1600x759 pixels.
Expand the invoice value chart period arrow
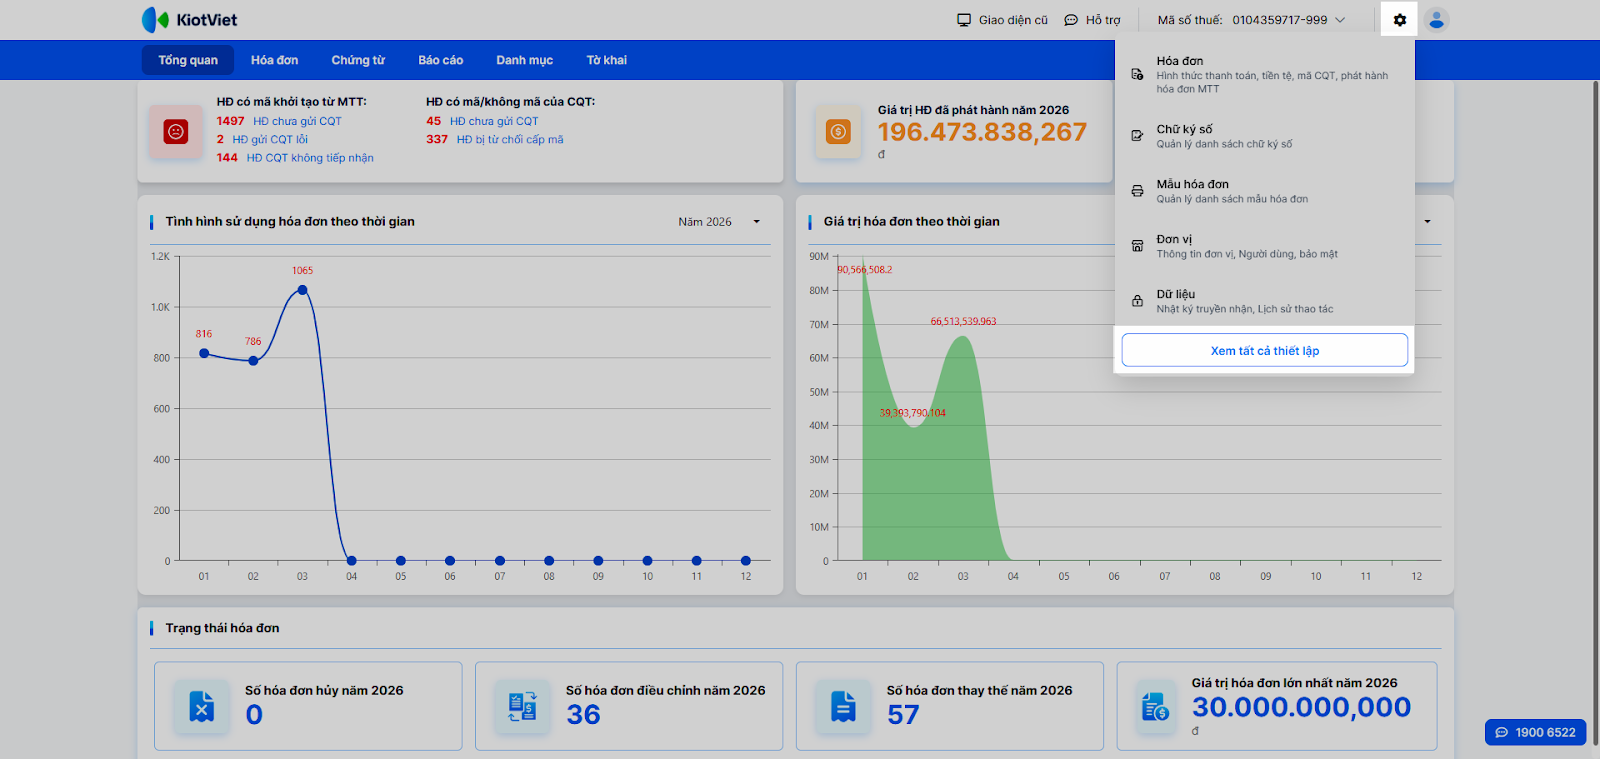(1427, 222)
